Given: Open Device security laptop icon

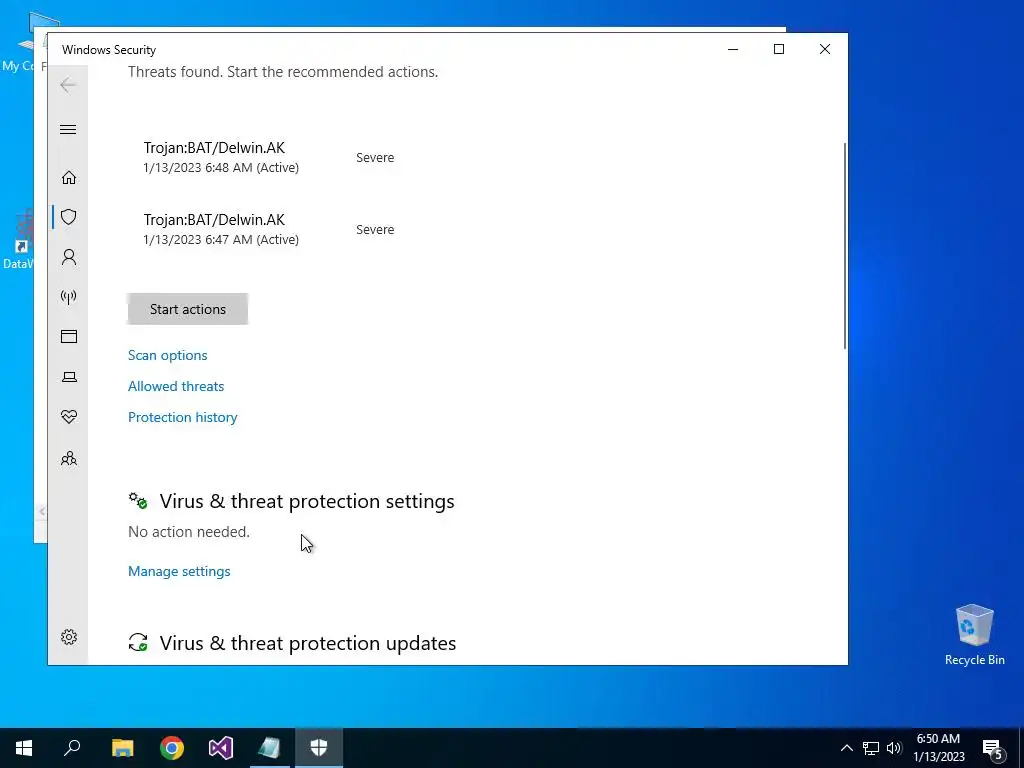Looking at the screenshot, I should coord(69,377).
